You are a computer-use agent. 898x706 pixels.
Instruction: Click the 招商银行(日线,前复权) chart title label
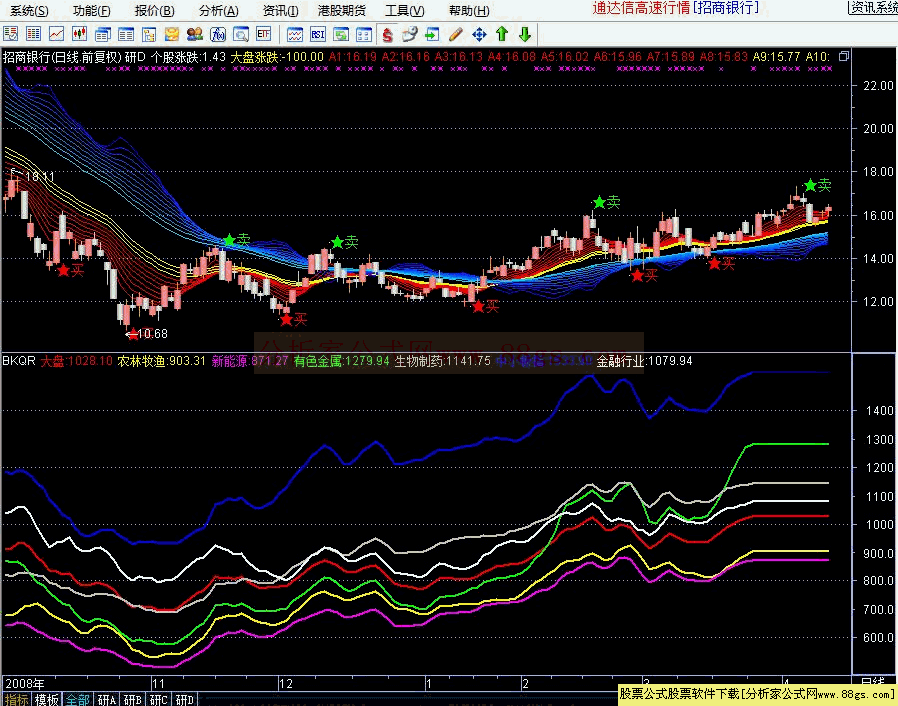coord(62,57)
